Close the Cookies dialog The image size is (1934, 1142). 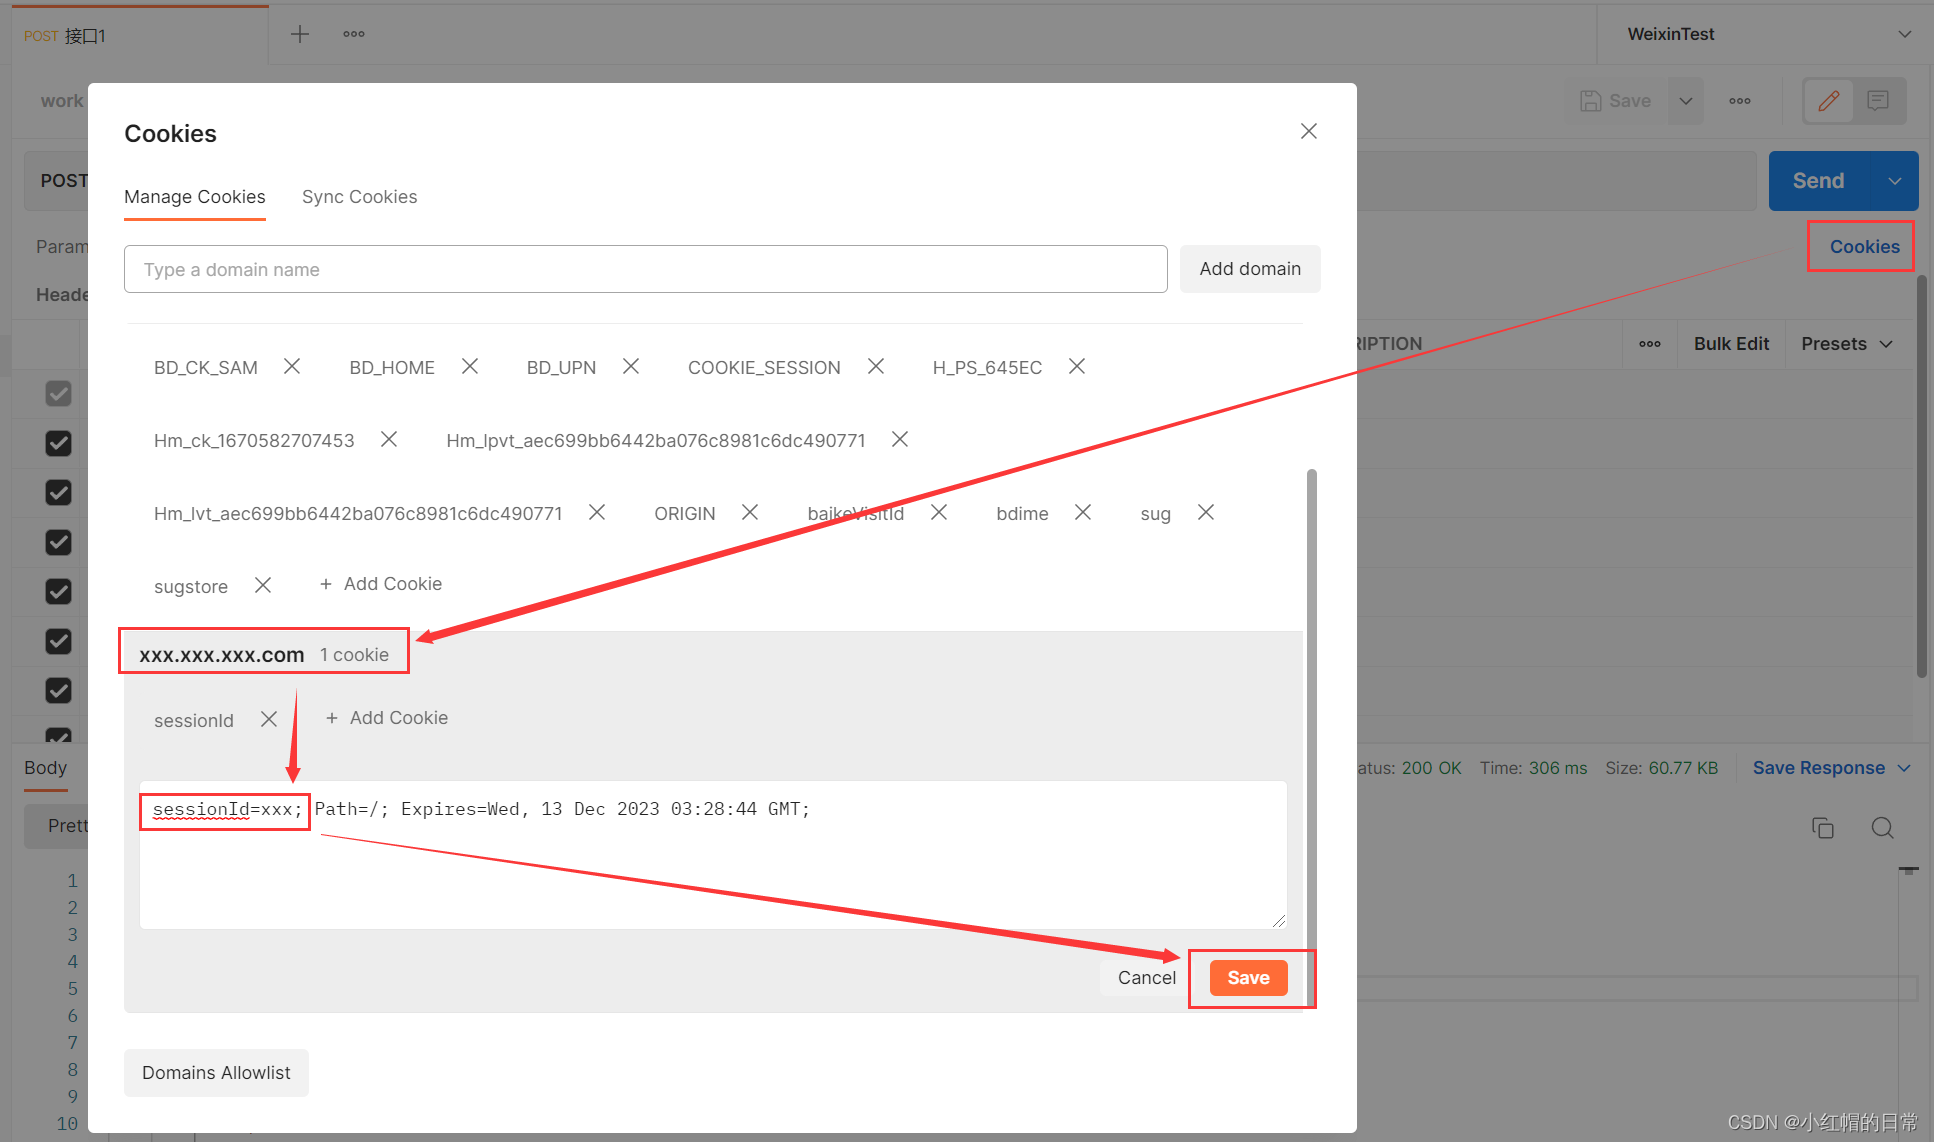pos(1309,132)
